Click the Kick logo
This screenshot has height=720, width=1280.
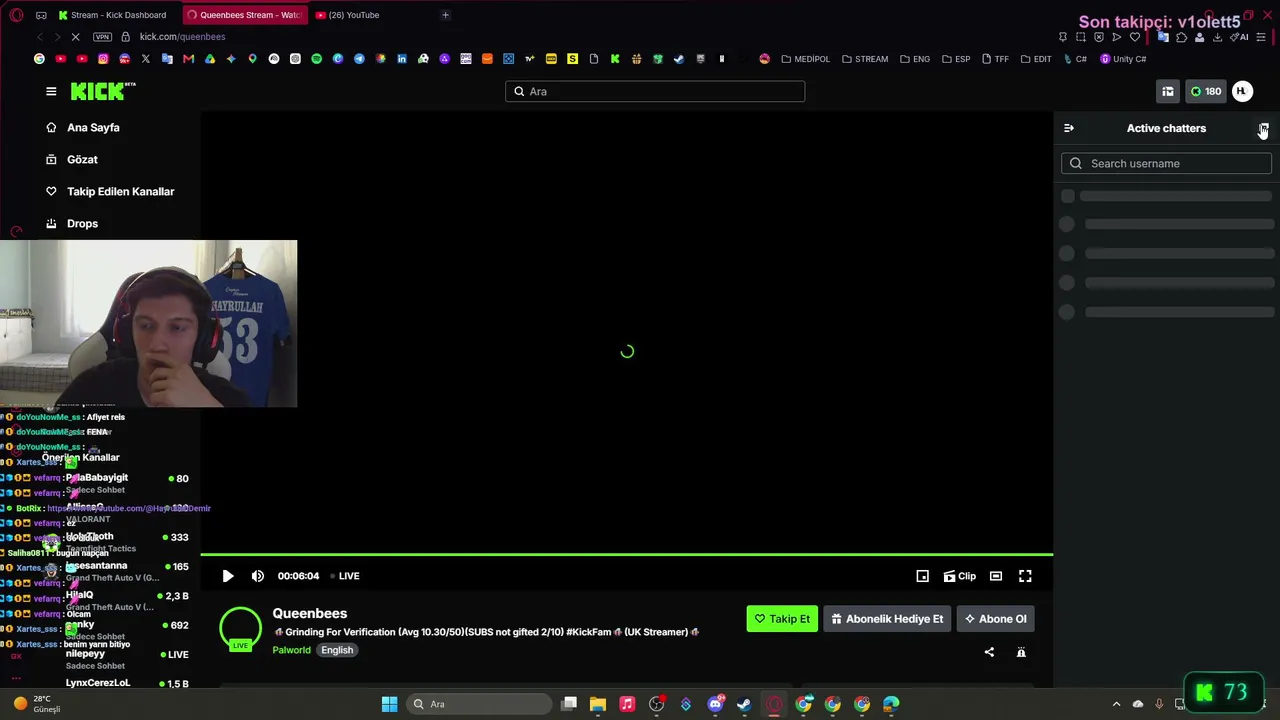[x=102, y=91]
